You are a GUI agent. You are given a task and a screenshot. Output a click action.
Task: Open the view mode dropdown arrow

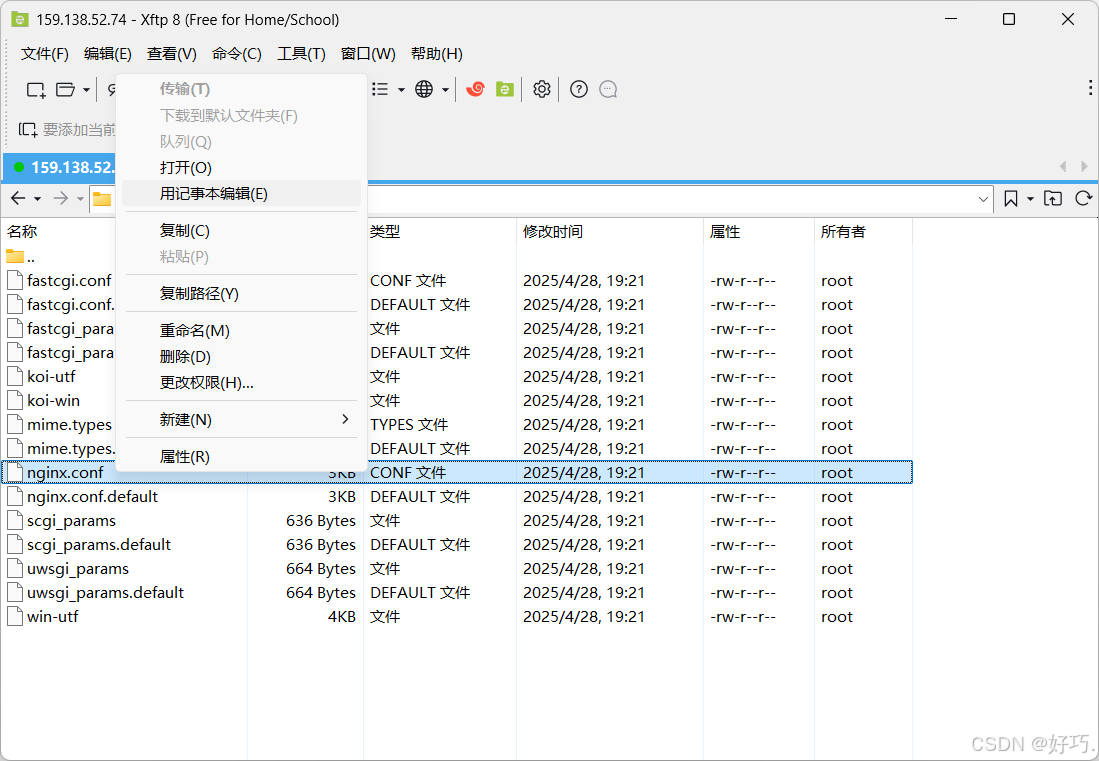pyautogui.click(x=401, y=90)
